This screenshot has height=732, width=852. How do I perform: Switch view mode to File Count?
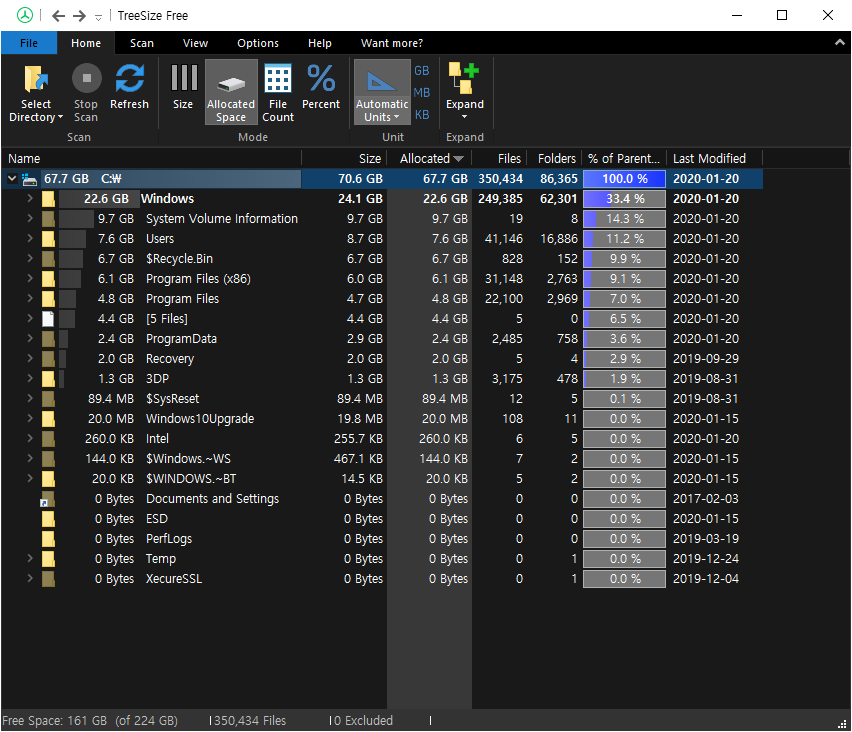pyautogui.click(x=278, y=92)
